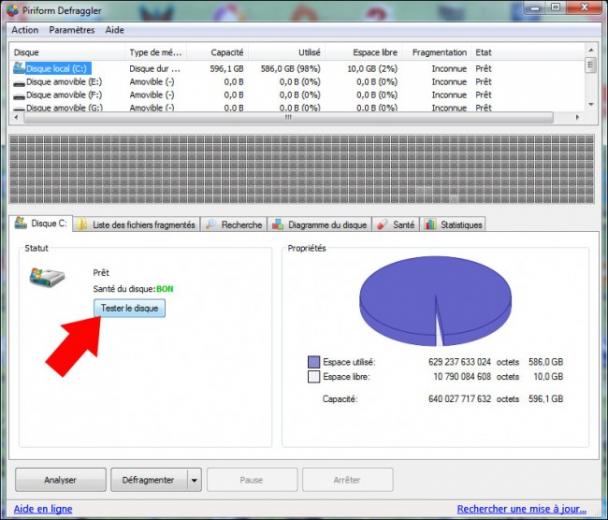Expand the Défragmenter dropdown arrow

[x=194, y=480]
